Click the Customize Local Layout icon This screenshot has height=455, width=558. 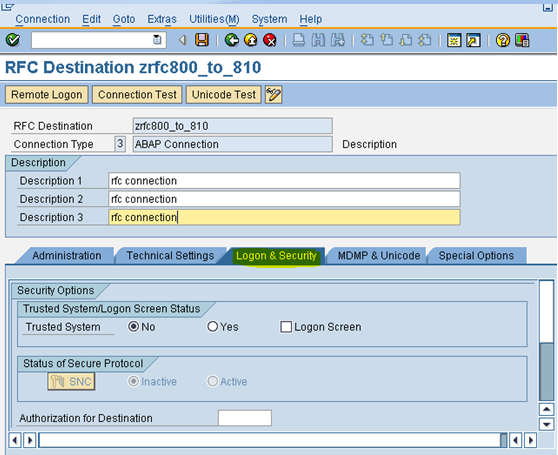522,40
